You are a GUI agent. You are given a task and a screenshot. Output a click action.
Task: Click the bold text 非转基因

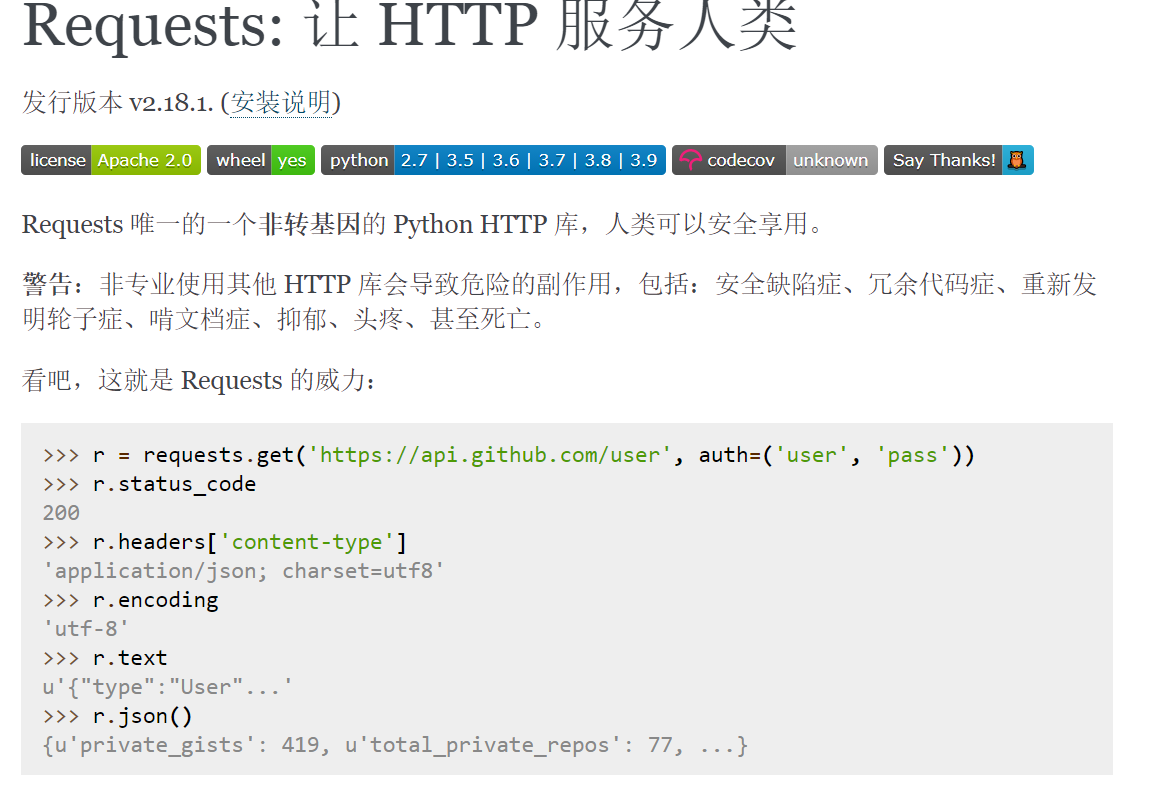point(310,224)
